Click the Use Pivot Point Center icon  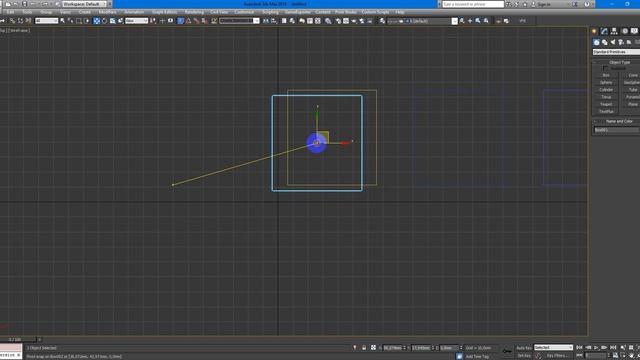[153, 21]
